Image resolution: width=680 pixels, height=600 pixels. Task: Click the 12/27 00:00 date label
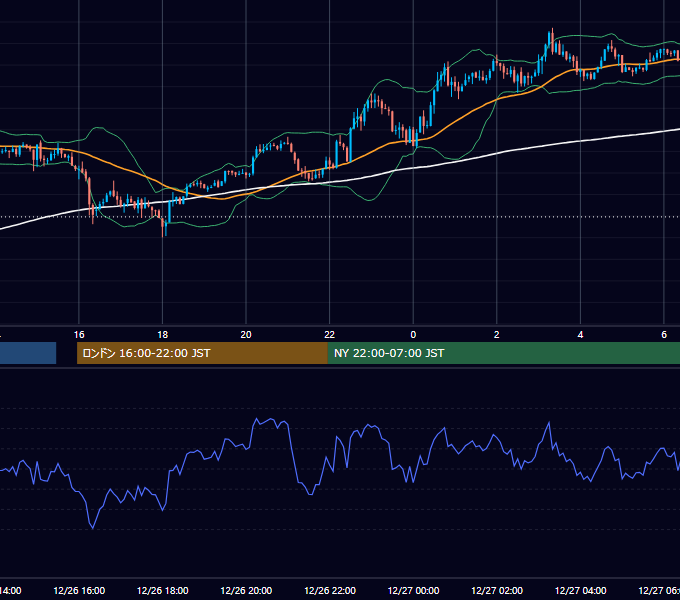(413, 590)
